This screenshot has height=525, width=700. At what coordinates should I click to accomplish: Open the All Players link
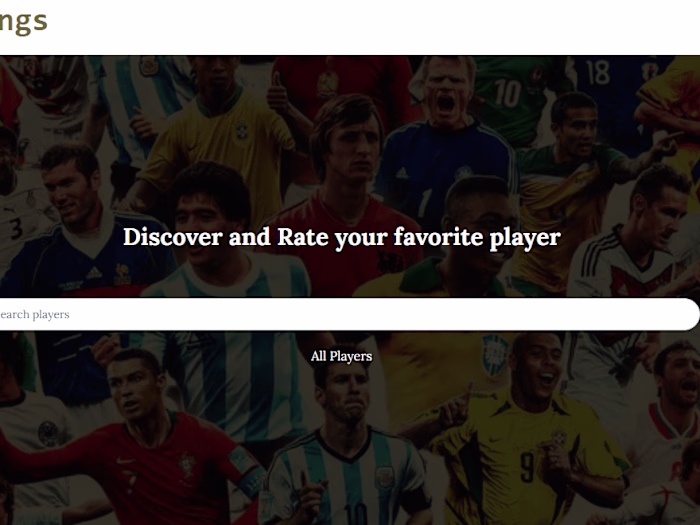(x=342, y=356)
